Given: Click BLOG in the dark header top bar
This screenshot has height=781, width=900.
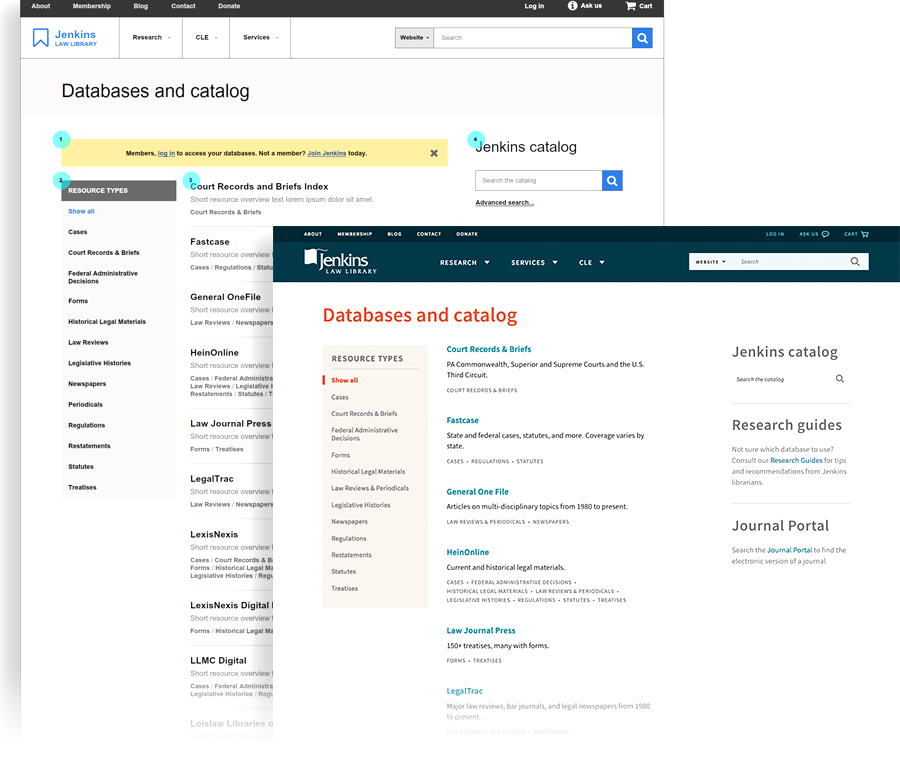Looking at the screenshot, I should (394, 234).
